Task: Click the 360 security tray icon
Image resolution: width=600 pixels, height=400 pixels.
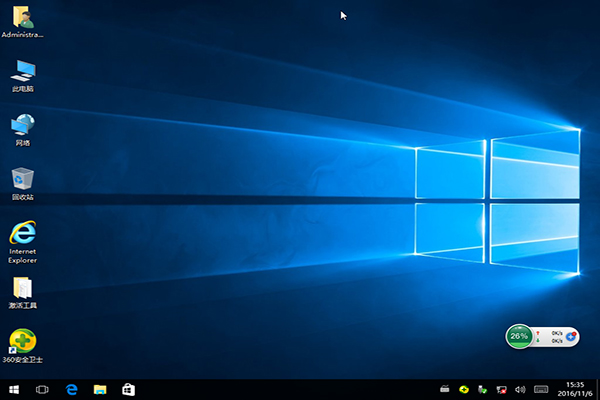Action: [x=464, y=388]
